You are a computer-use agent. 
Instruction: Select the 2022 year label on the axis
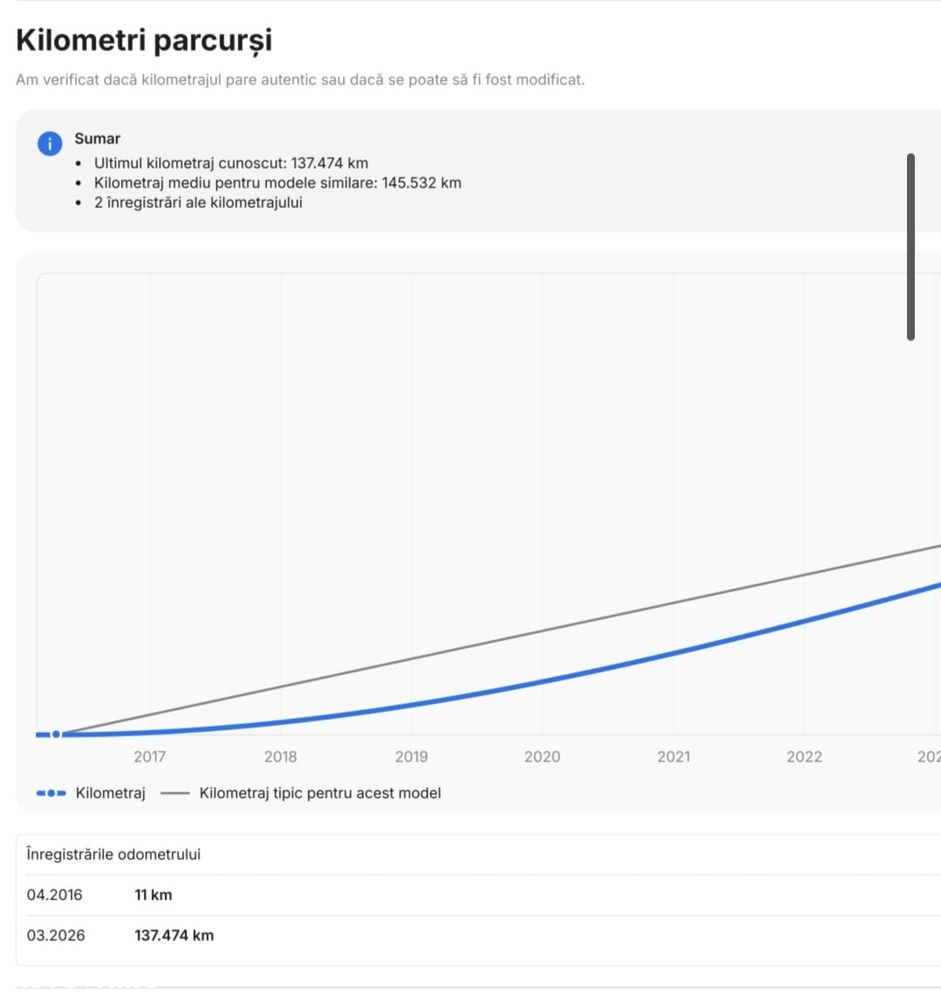(804, 757)
